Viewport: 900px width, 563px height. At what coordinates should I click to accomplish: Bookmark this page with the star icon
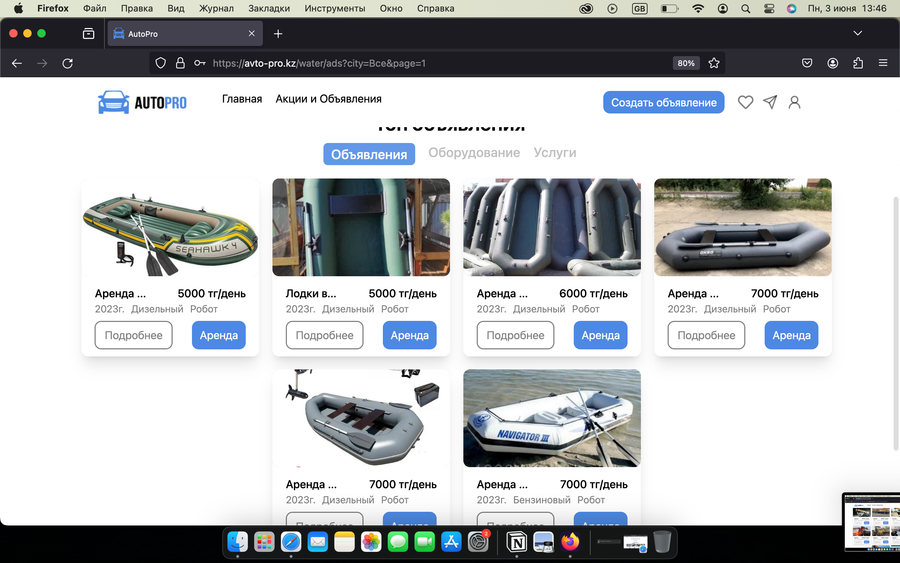click(713, 63)
